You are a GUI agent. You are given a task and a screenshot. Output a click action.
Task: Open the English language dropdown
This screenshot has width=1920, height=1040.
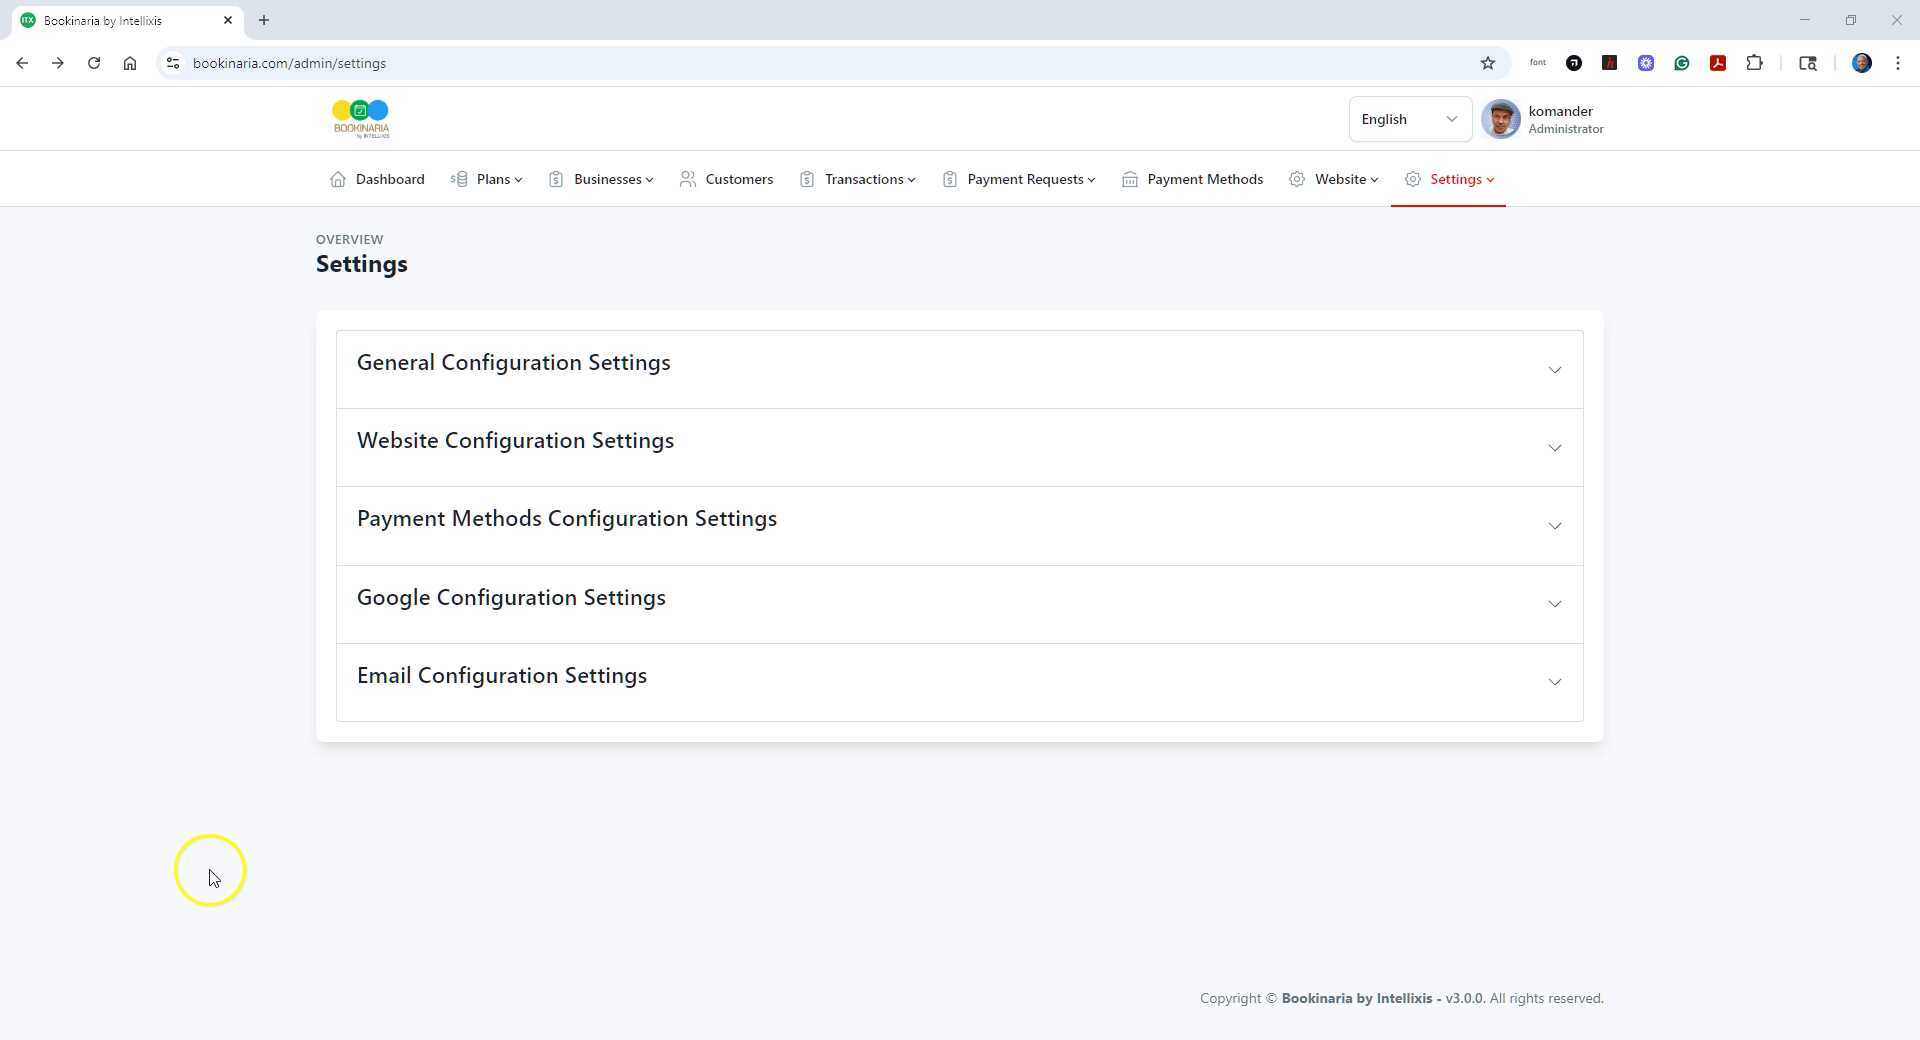[x=1409, y=118]
